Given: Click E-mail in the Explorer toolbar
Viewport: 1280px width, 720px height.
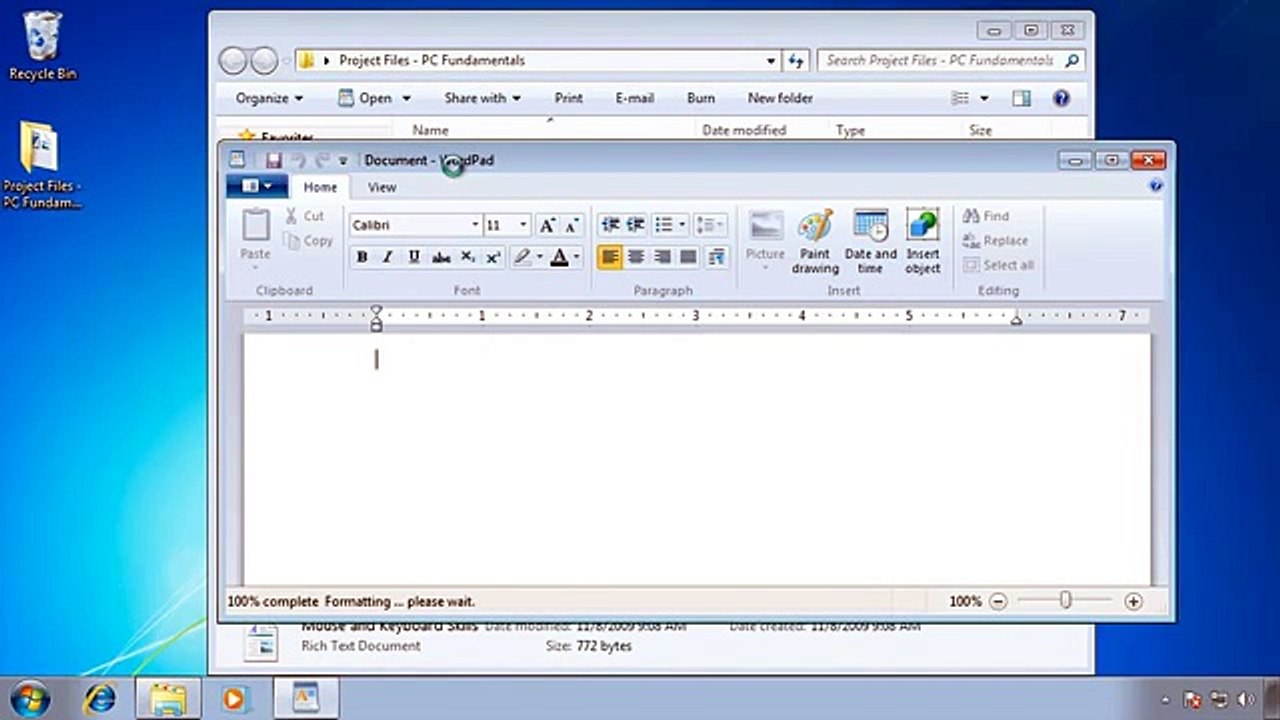Looking at the screenshot, I should 635,98.
